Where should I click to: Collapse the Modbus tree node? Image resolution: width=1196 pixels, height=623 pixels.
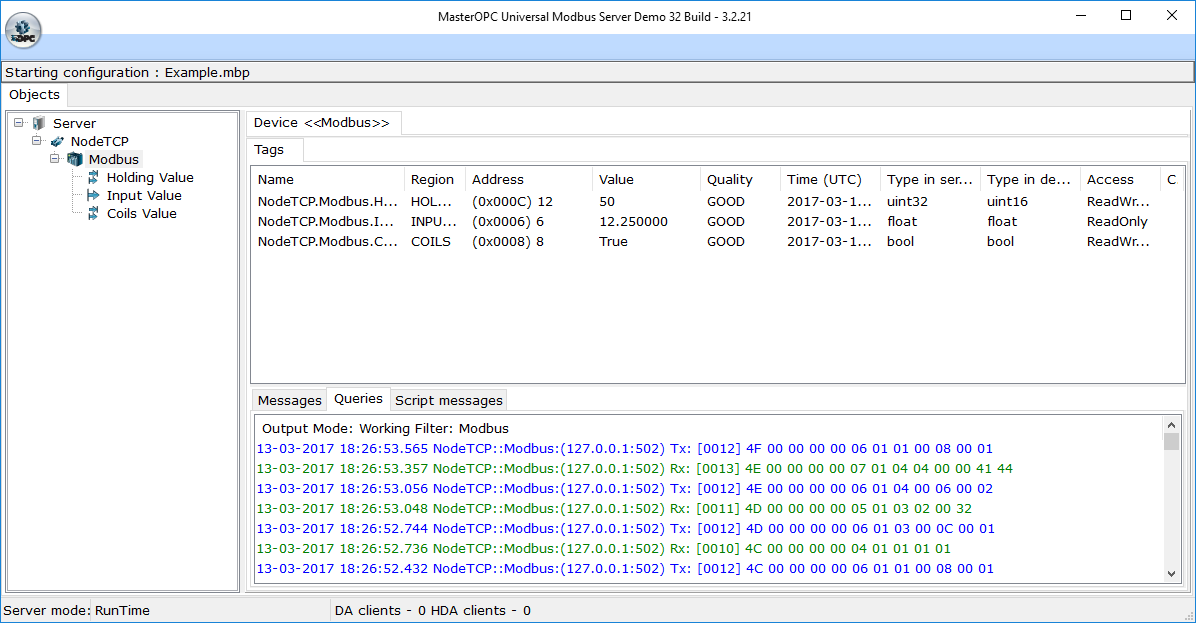[x=55, y=159]
